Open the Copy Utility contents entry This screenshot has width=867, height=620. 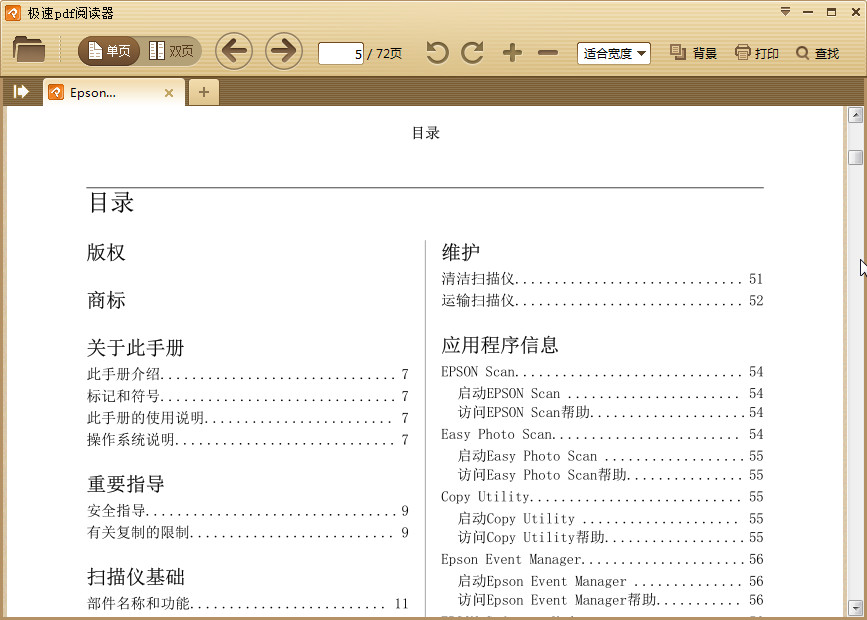pyautogui.click(x=602, y=497)
